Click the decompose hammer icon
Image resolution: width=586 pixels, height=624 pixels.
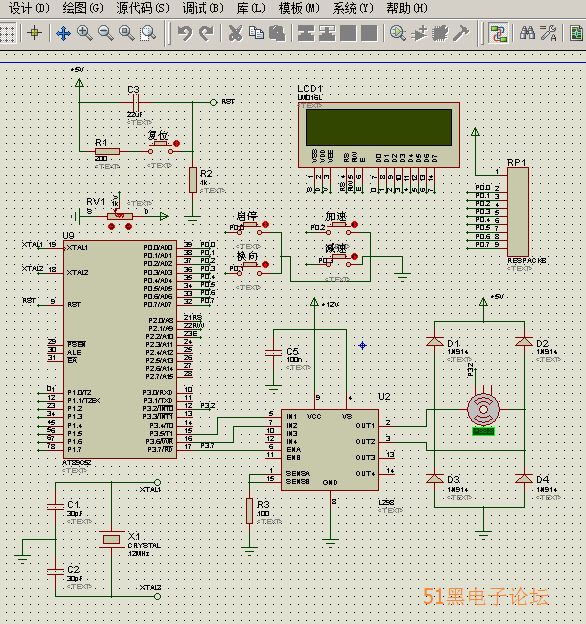[x=461, y=33]
